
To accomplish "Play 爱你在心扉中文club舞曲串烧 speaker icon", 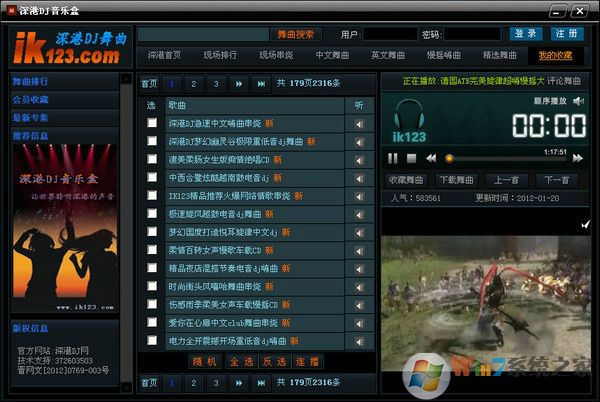I will click(x=359, y=324).
